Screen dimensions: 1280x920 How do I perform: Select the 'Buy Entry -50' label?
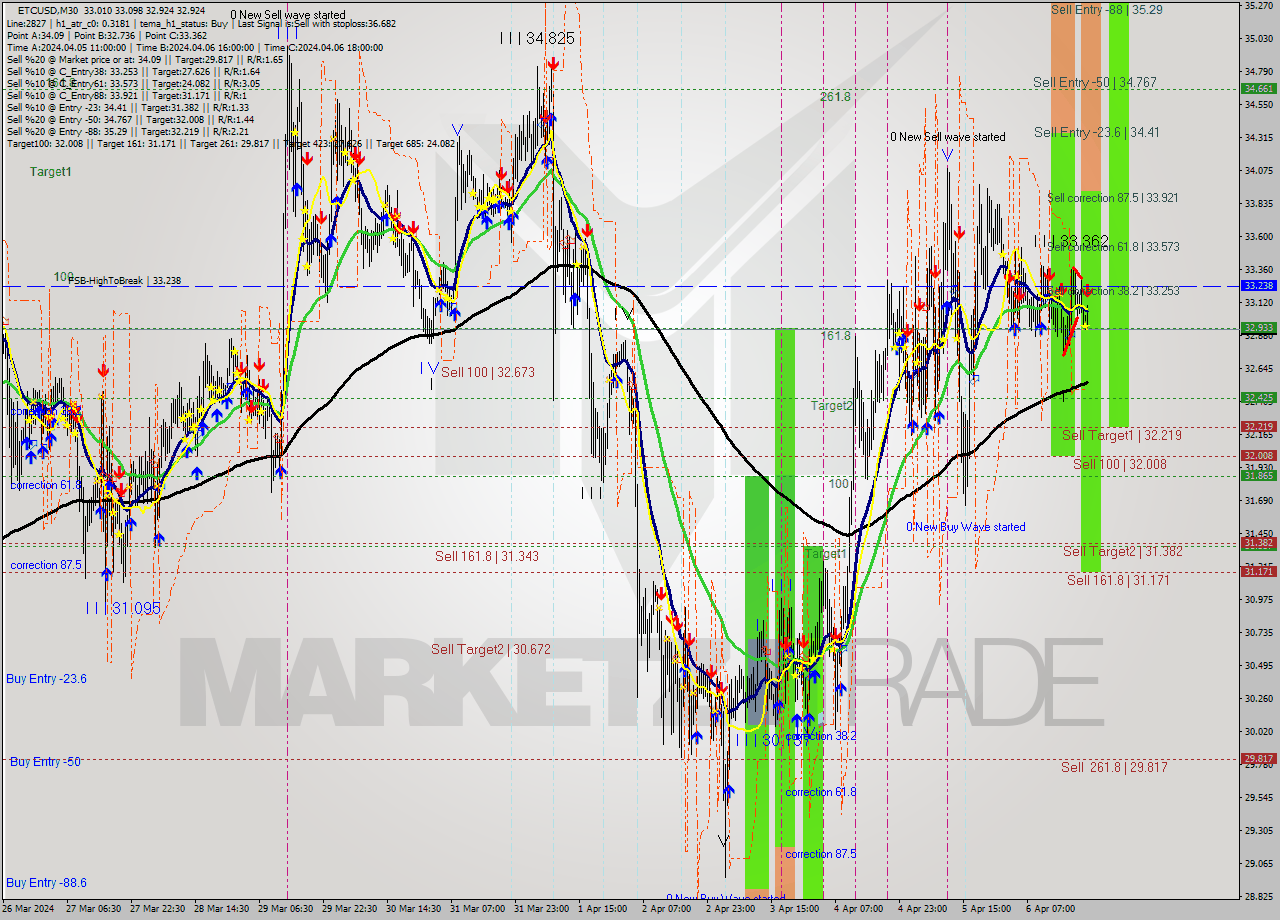pyautogui.click(x=45, y=761)
